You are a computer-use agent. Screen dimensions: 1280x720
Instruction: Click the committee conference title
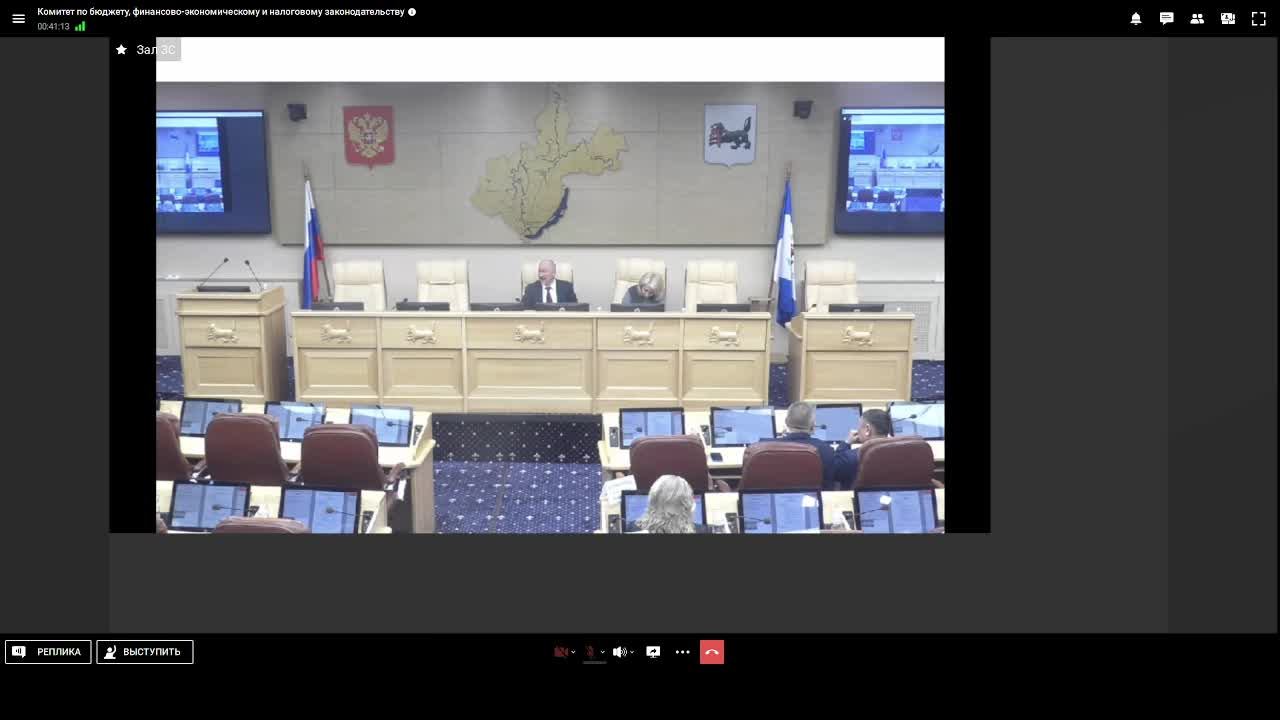[221, 12]
